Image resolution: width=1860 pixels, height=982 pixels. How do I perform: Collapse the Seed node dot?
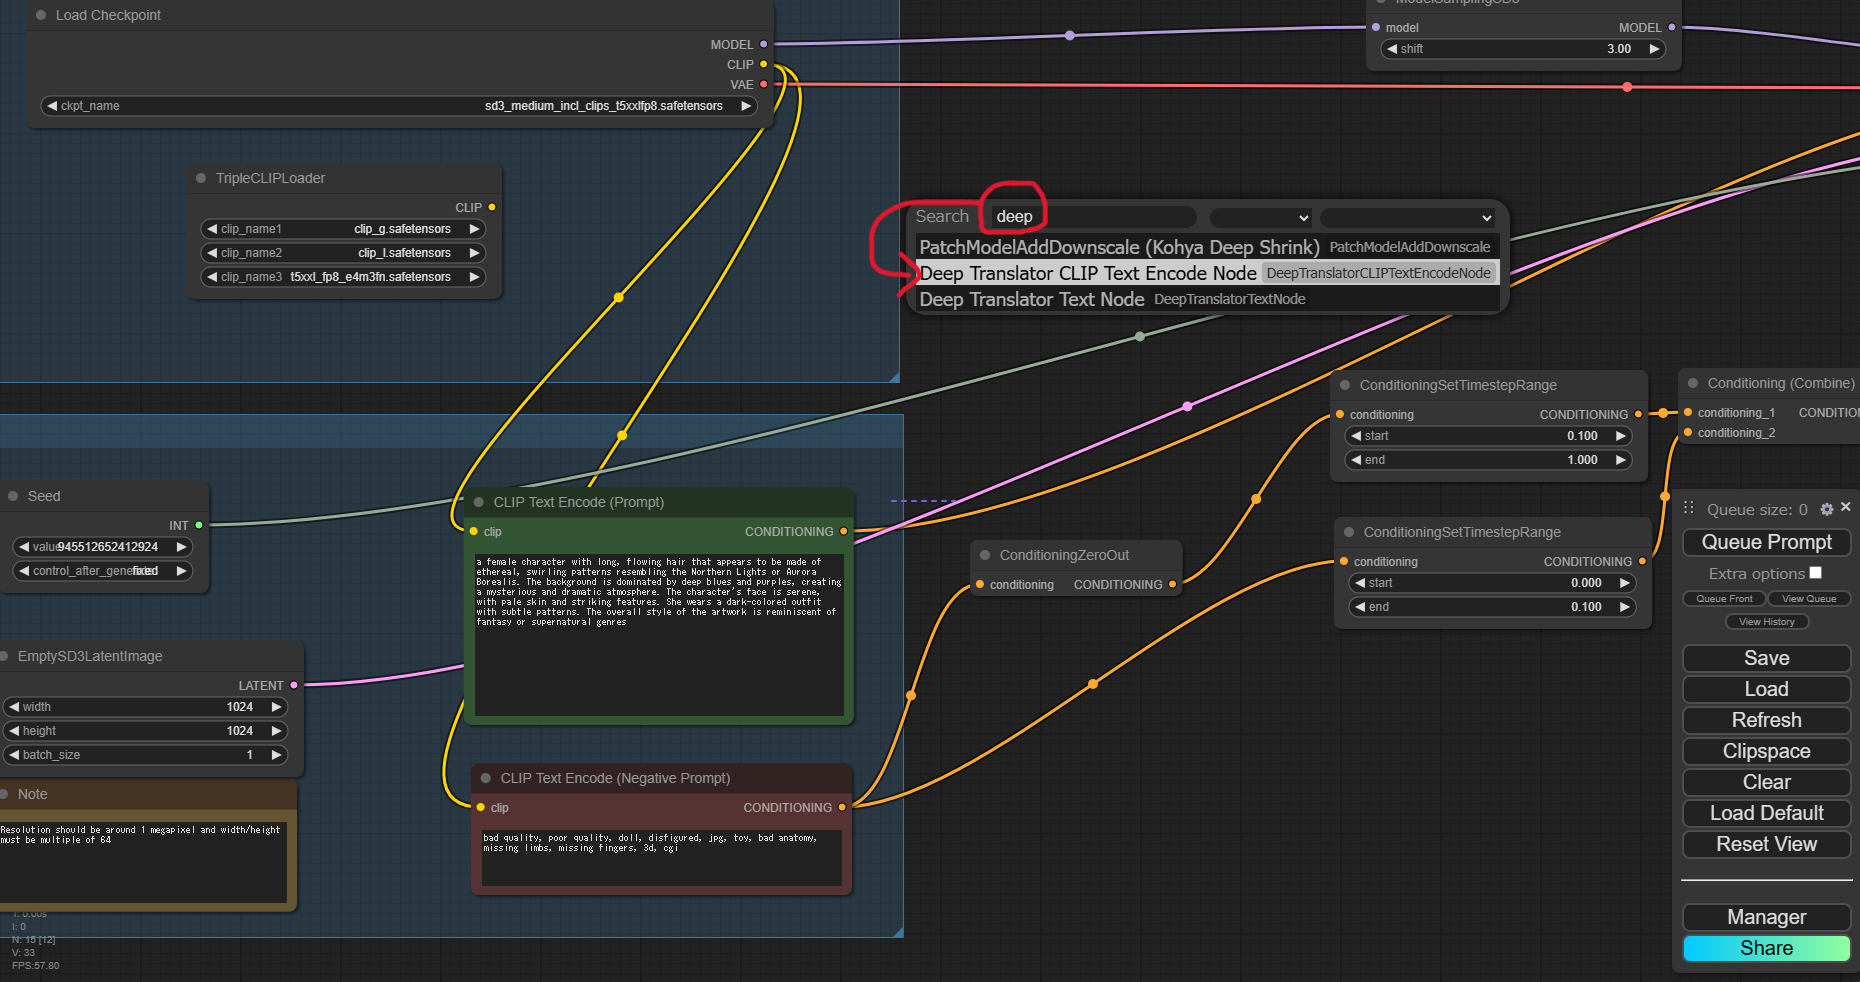pyautogui.click(x=13, y=496)
